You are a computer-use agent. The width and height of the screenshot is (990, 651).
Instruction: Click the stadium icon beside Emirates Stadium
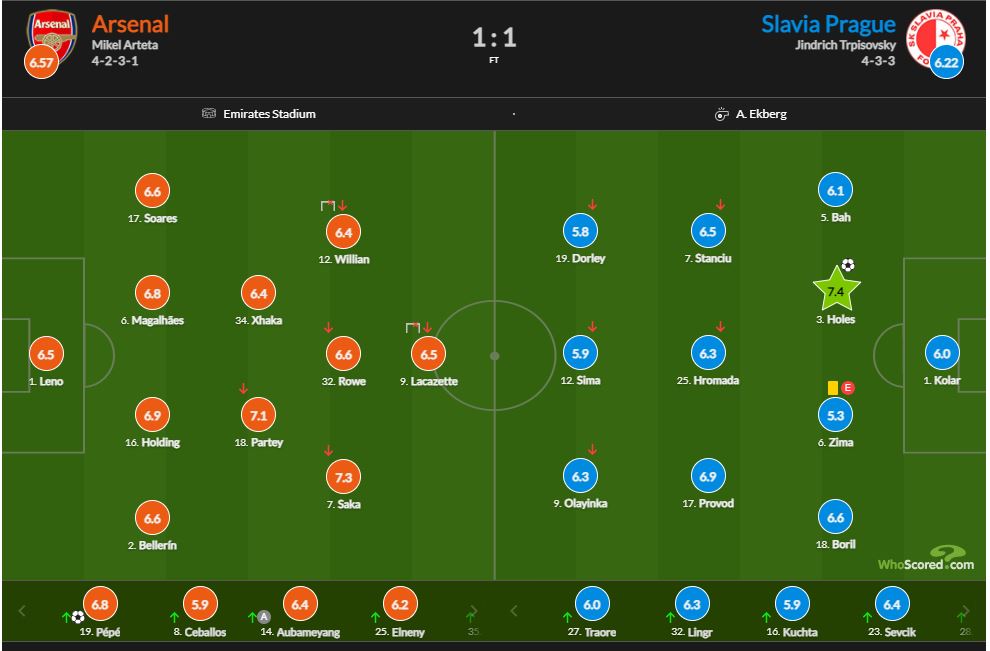pos(208,114)
